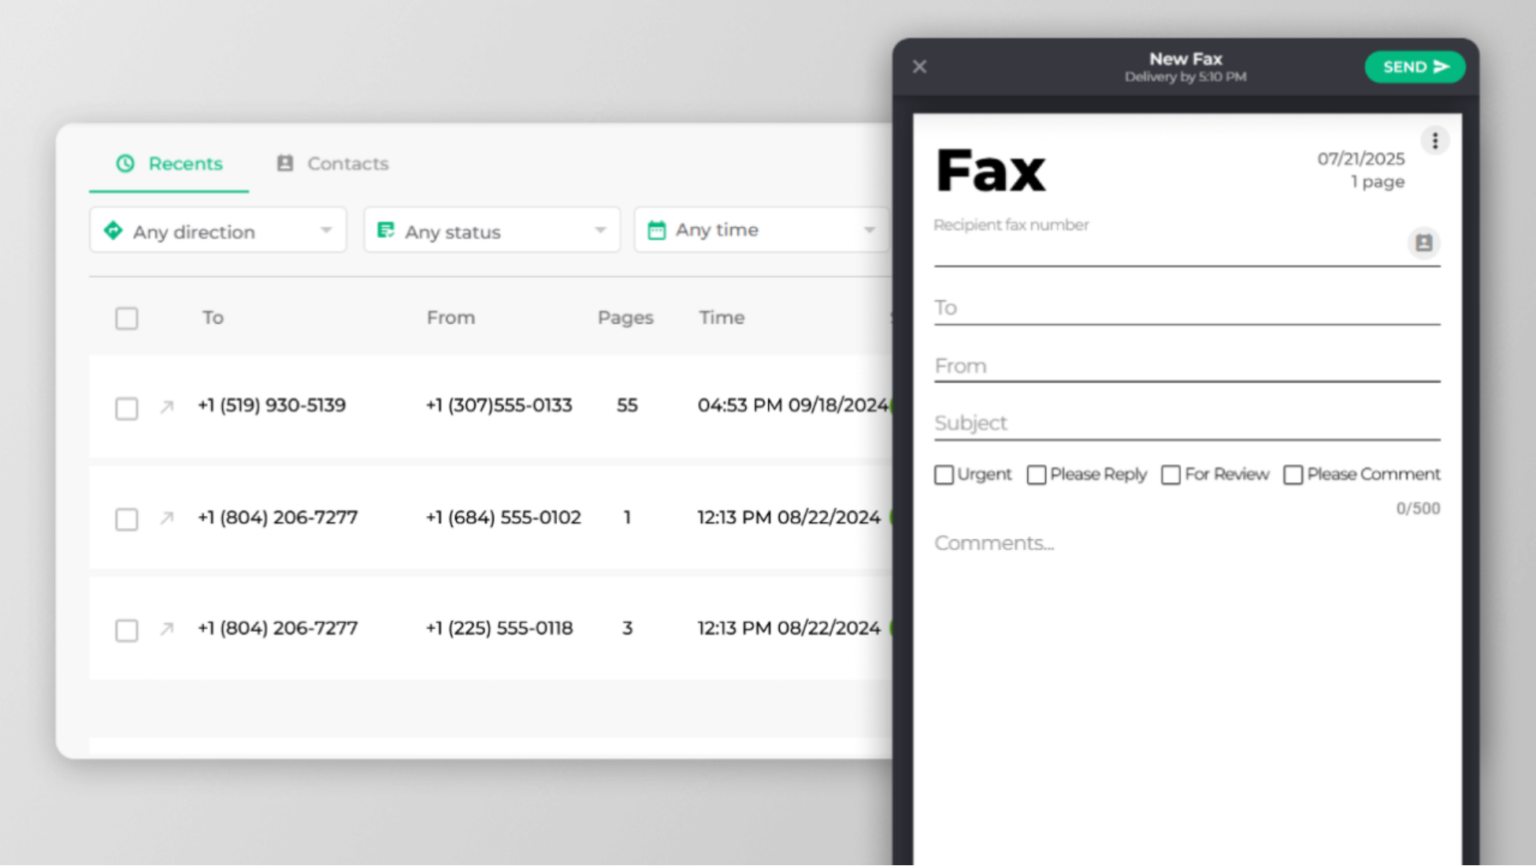1536x866 pixels.
Task: Click the SEND button to send the fax
Action: pyautogui.click(x=1414, y=66)
